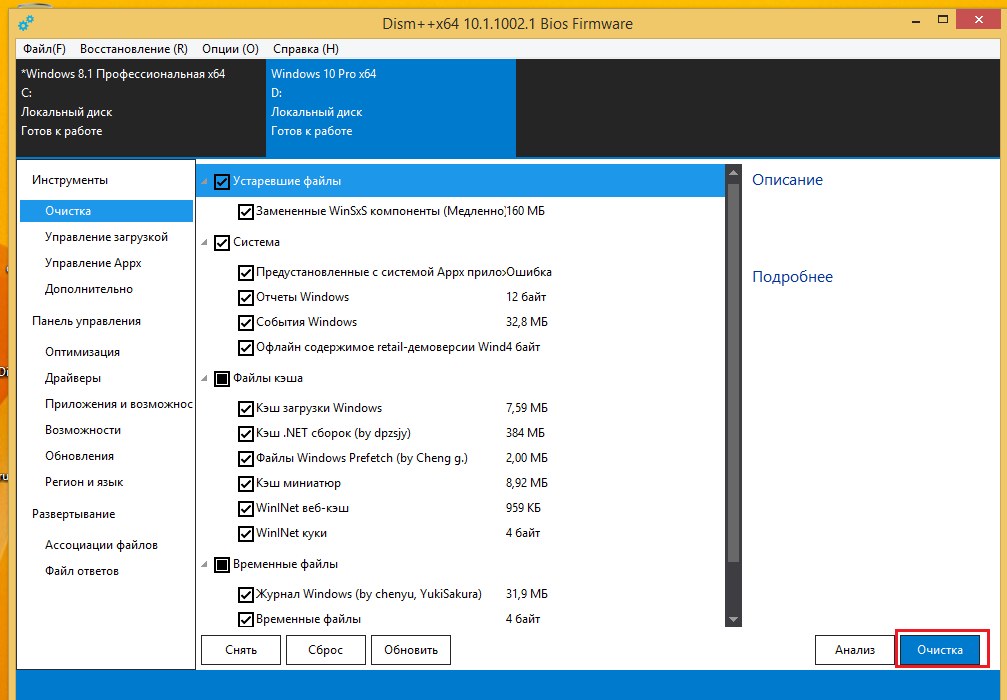The image size is (1007, 700).
Task: Uncheck Журнал Windows checkbox
Action: [x=245, y=595]
